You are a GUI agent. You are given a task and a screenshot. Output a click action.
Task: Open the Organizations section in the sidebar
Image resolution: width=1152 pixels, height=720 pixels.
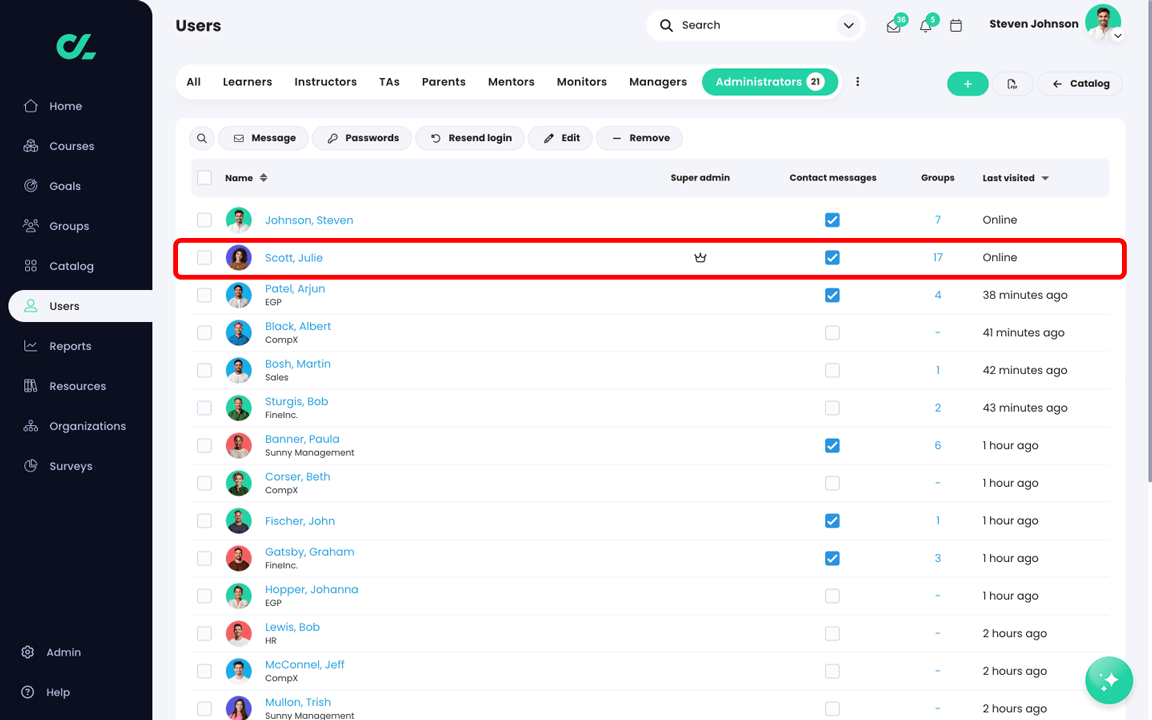(87, 425)
